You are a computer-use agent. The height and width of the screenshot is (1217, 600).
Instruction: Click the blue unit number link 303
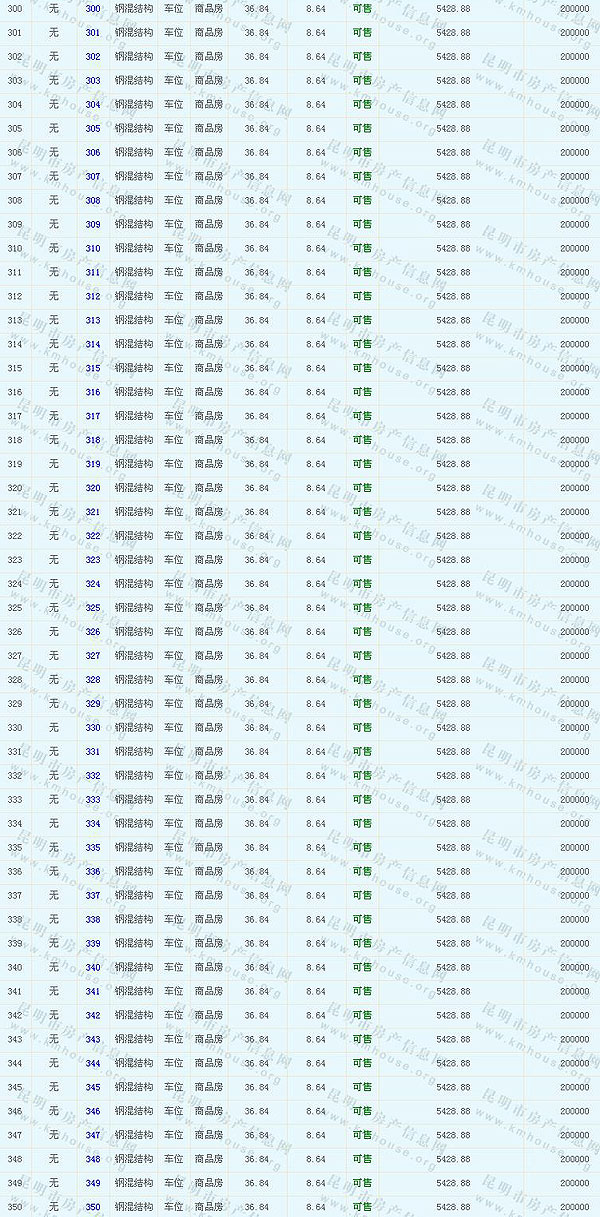(x=93, y=81)
